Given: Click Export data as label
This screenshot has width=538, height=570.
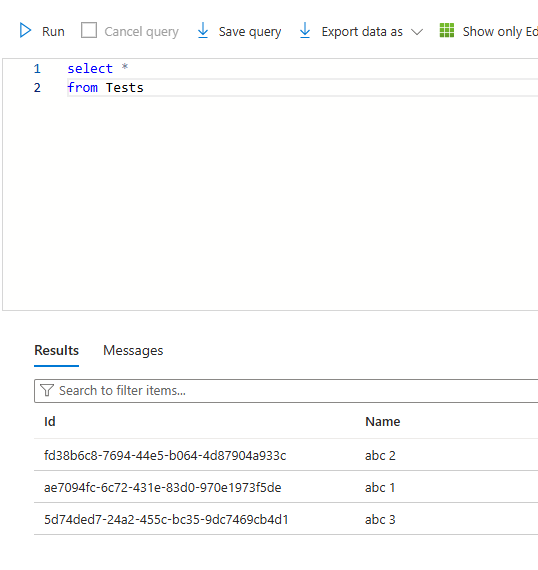Looking at the screenshot, I should pyautogui.click(x=362, y=32).
